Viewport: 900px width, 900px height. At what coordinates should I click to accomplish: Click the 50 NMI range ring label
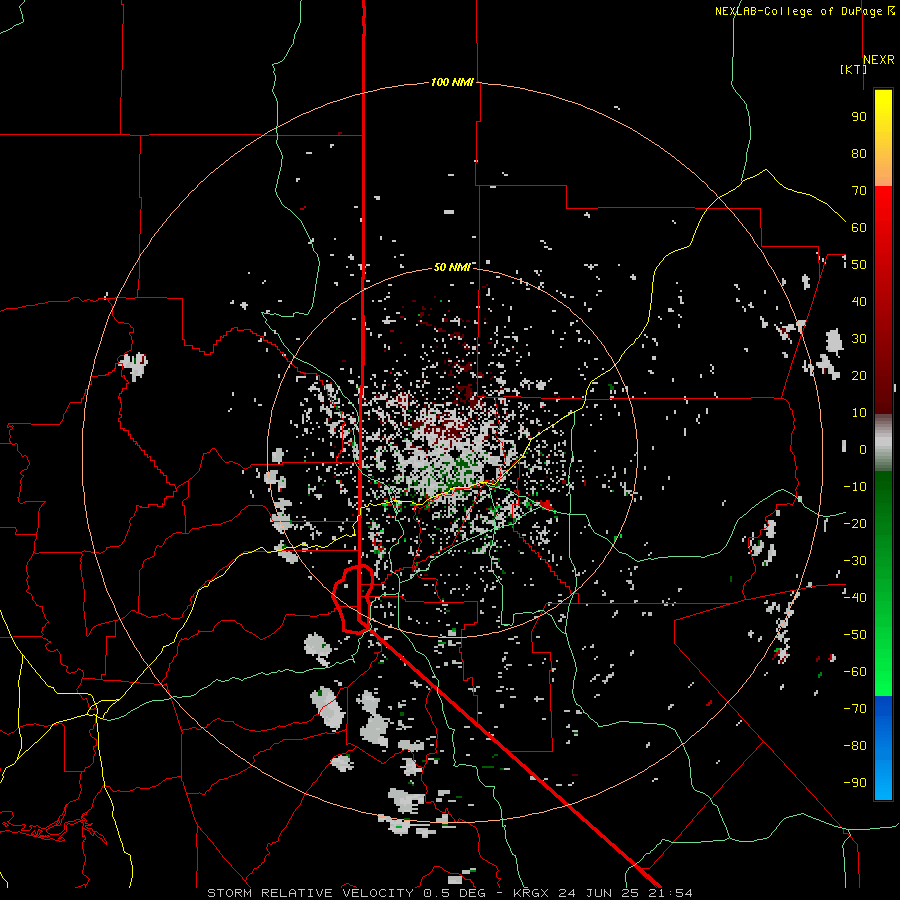pyautogui.click(x=452, y=267)
